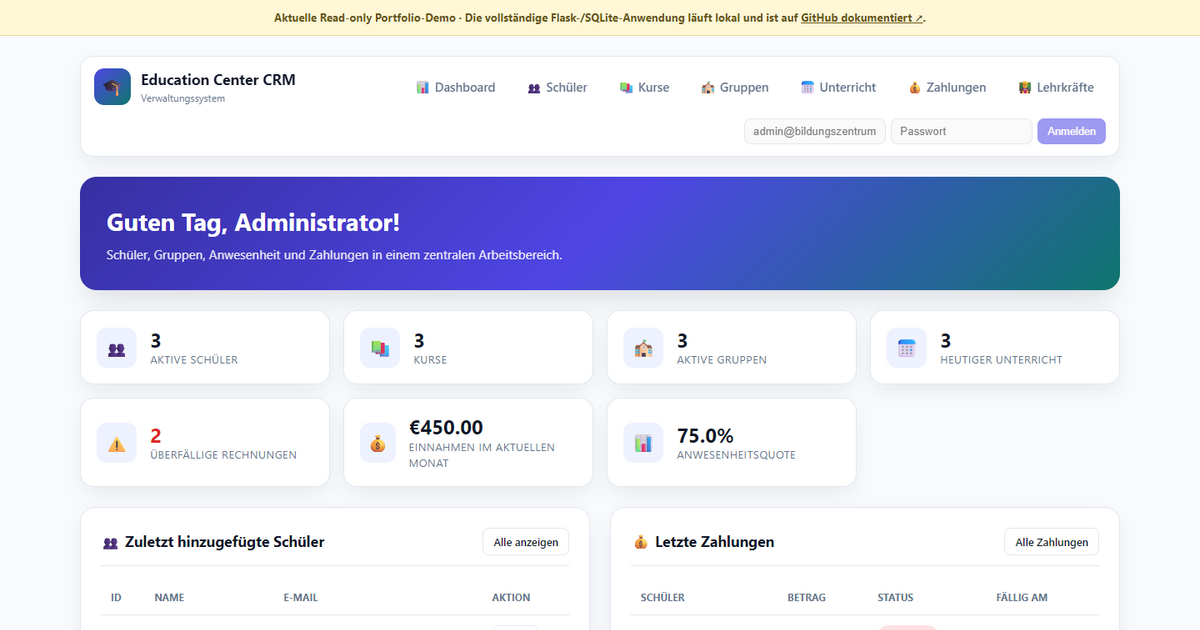
Task: Click the Zahlungen money bag icon in navigation
Action: [x=914, y=88]
